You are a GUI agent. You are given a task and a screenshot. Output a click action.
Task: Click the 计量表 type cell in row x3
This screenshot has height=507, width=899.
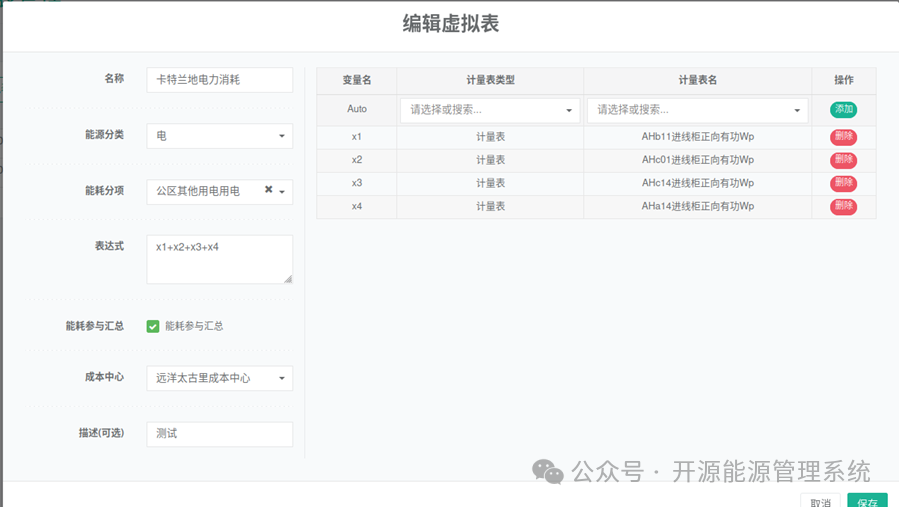click(490, 183)
